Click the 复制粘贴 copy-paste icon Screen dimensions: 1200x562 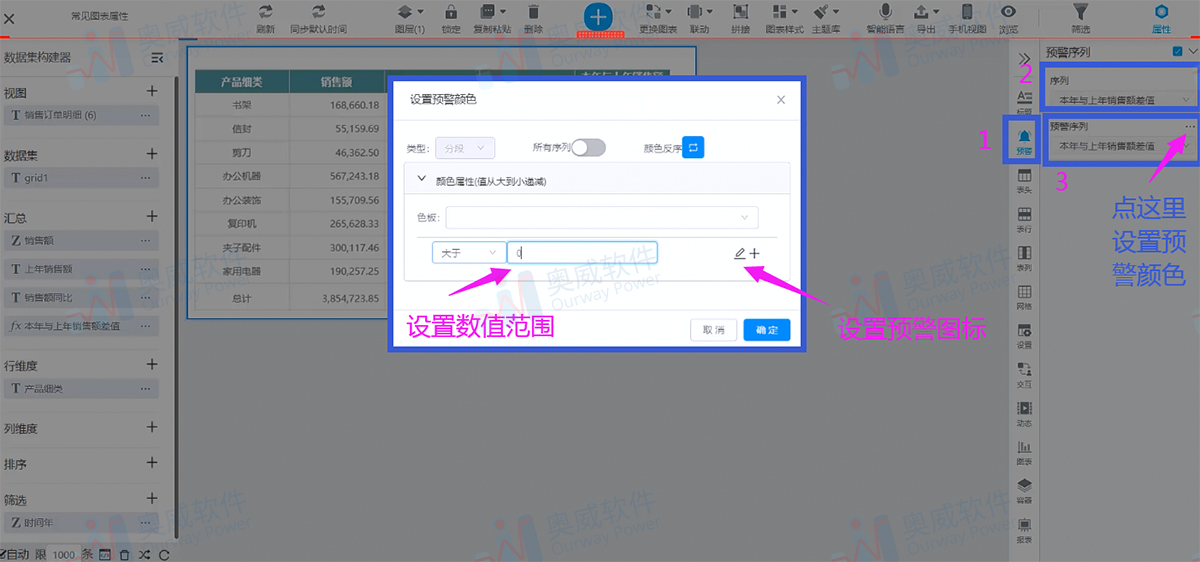(489, 12)
